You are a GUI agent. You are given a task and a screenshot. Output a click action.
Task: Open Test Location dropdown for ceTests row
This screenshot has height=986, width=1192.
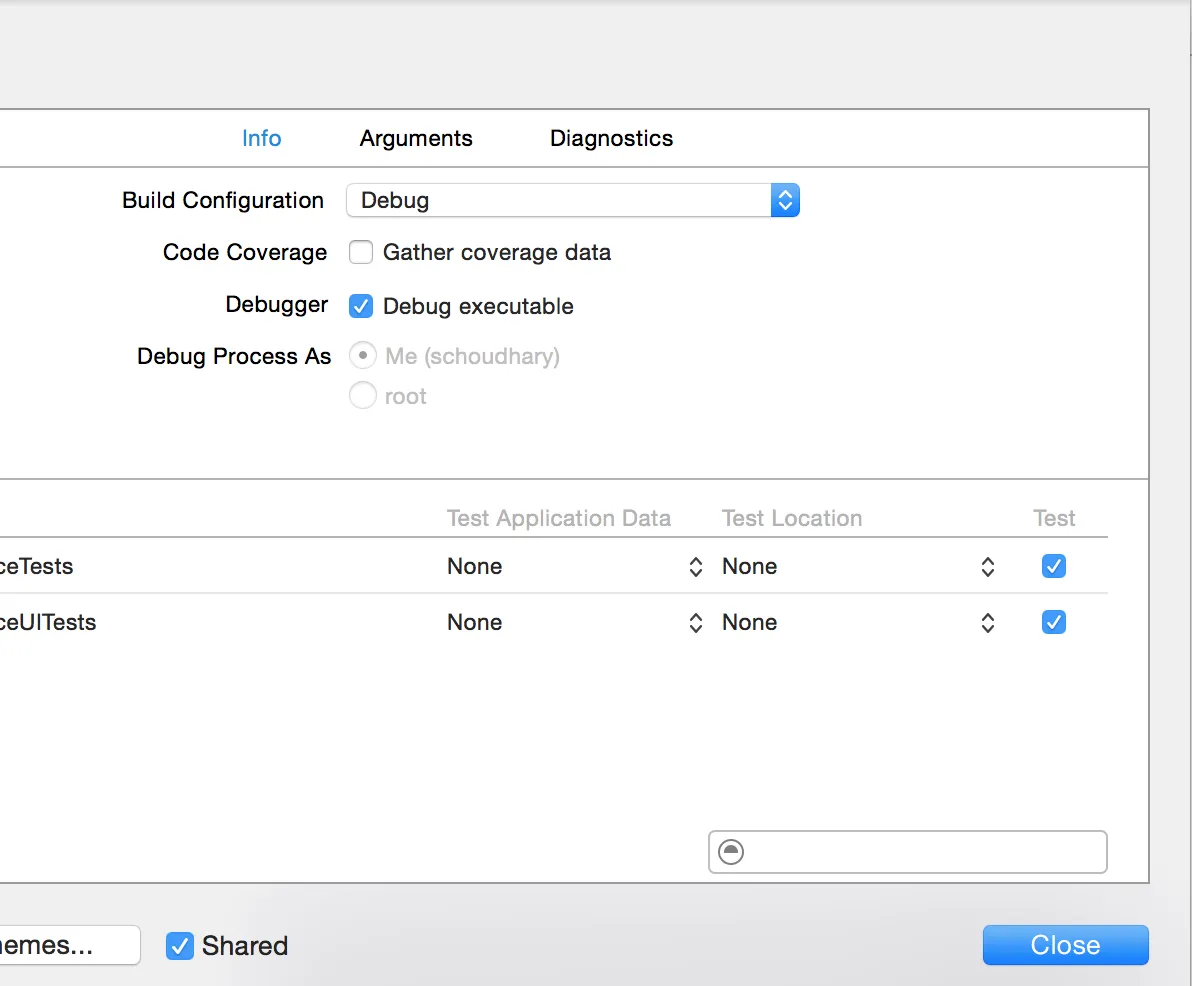pos(858,567)
